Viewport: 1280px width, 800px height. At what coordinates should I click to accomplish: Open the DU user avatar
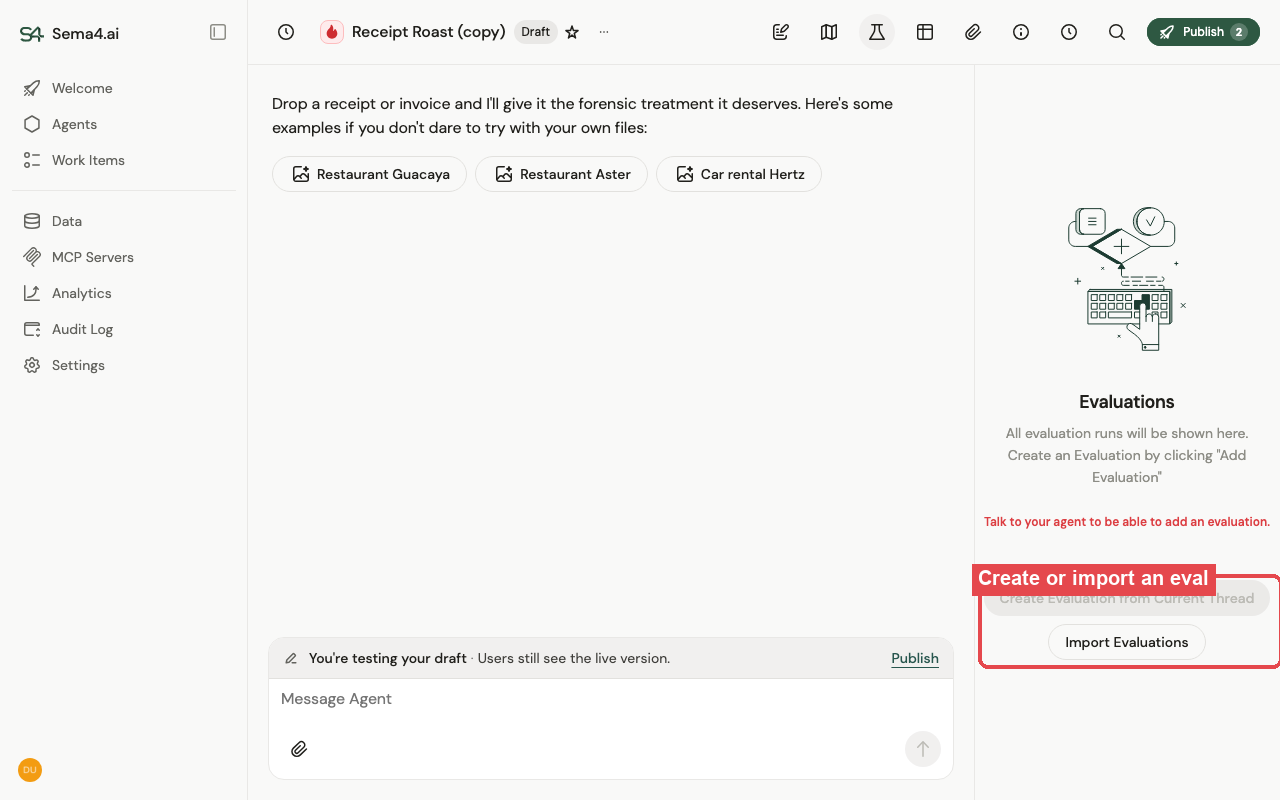30,770
